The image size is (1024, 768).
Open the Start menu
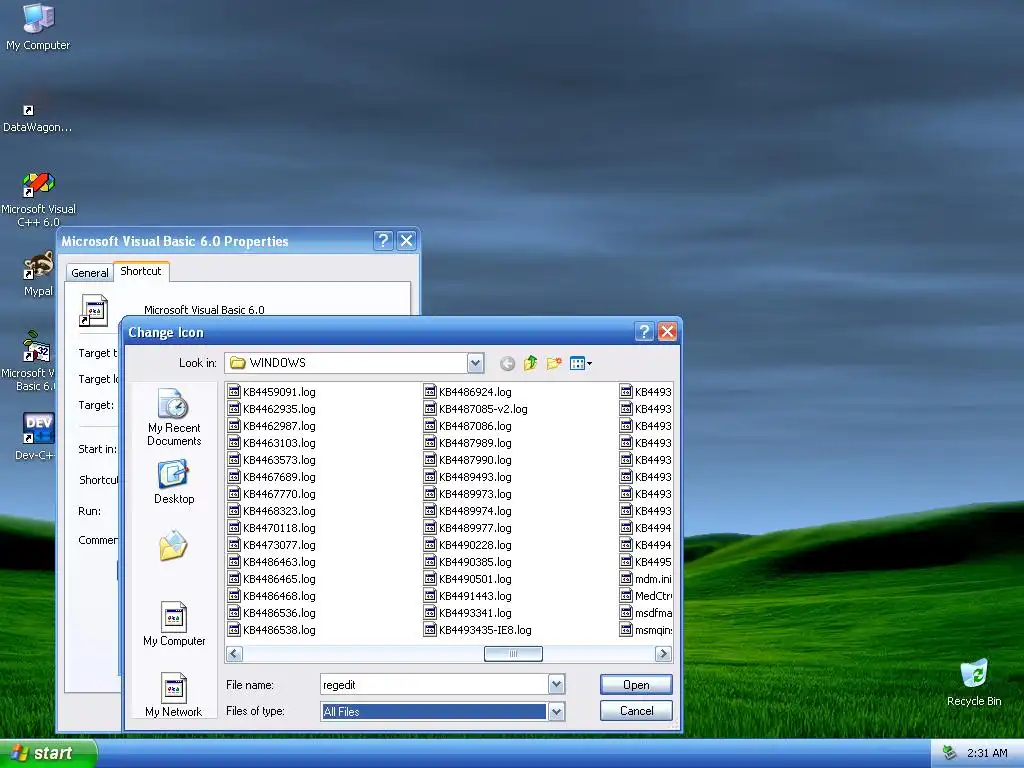click(48, 753)
